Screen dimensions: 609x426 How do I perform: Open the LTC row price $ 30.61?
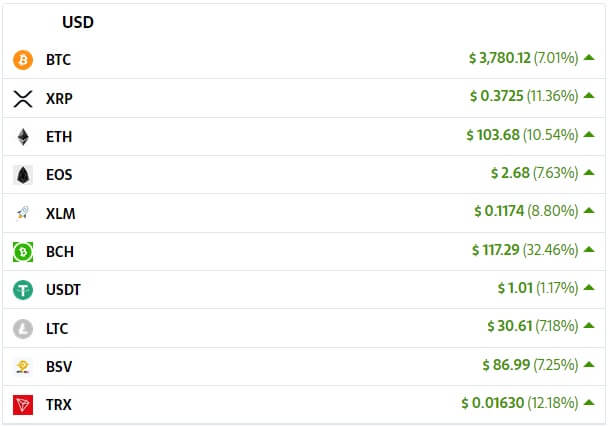point(510,326)
